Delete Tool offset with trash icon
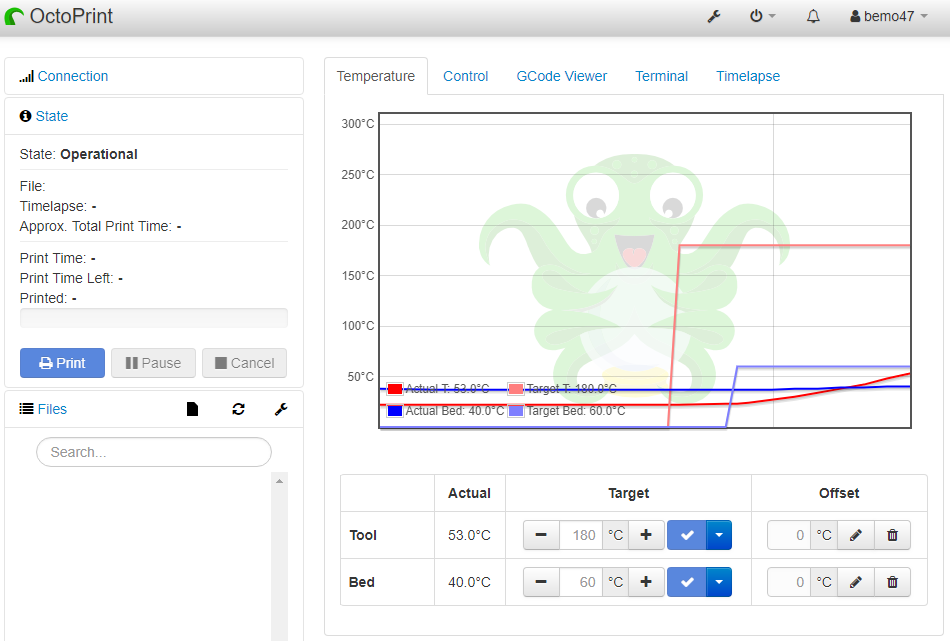950x641 pixels. point(892,535)
